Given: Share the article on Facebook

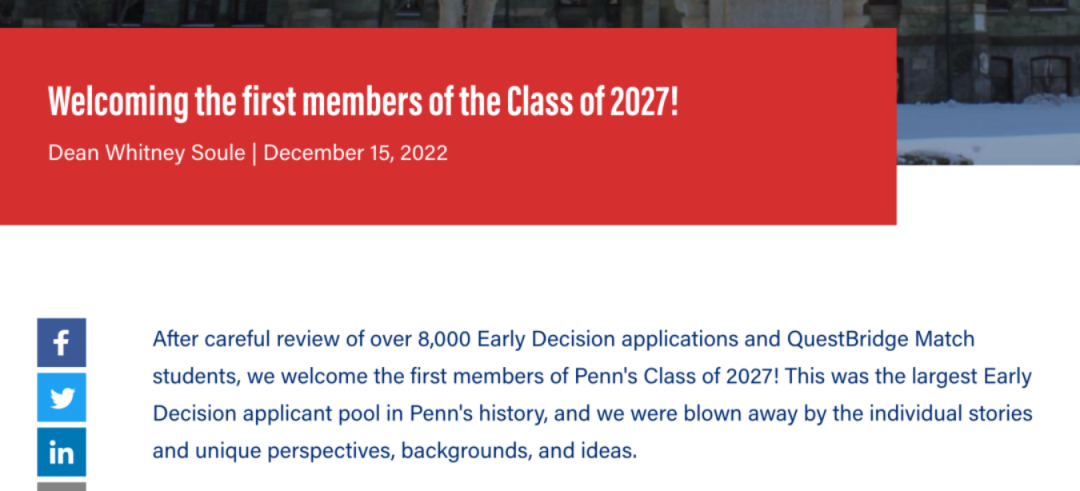Looking at the screenshot, I should [x=61, y=342].
